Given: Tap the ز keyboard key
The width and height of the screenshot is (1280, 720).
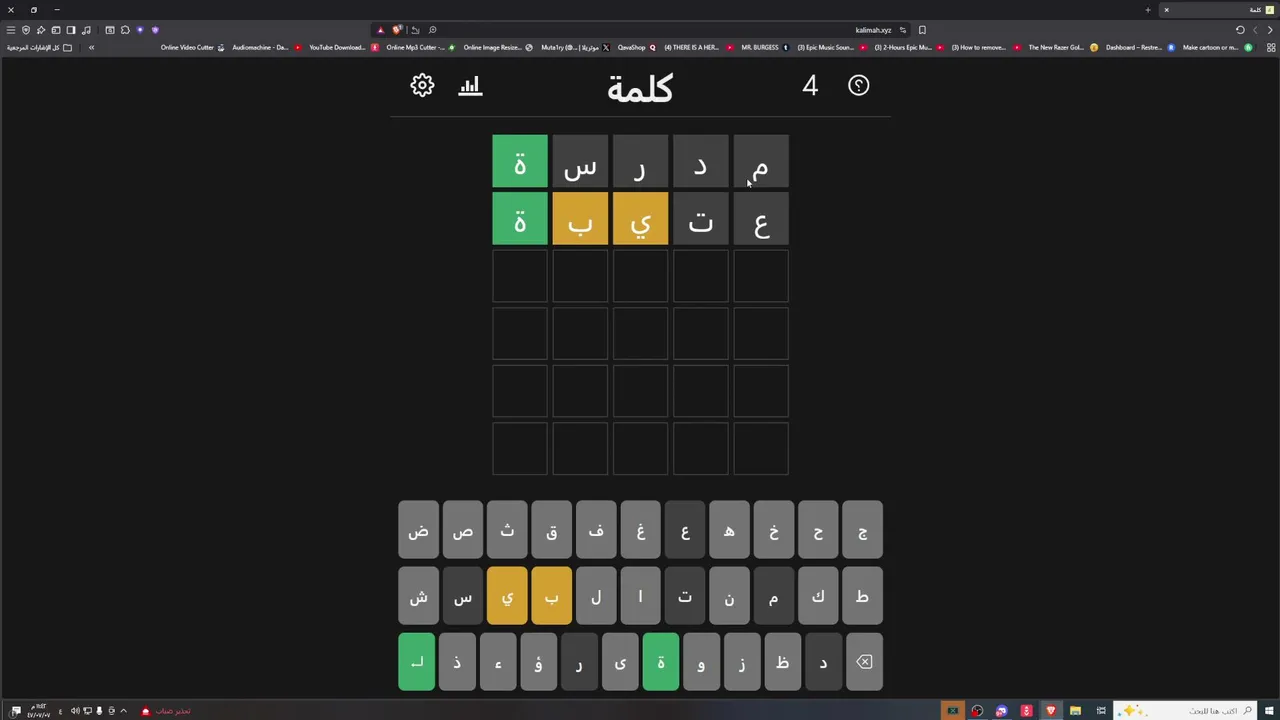Looking at the screenshot, I should [x=742, y=662].
